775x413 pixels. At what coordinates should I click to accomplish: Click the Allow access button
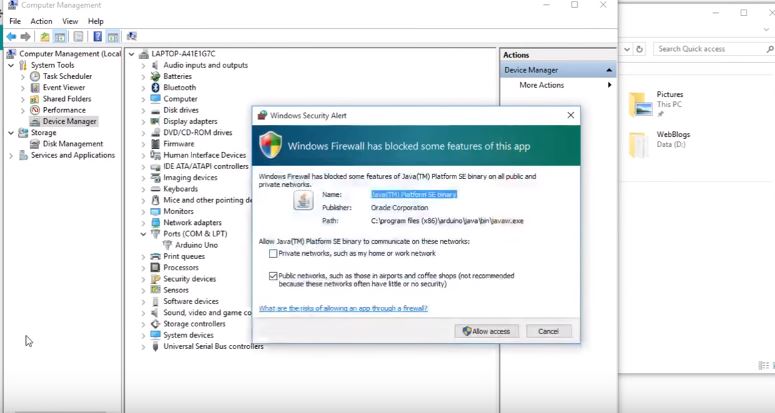point(486,331)
